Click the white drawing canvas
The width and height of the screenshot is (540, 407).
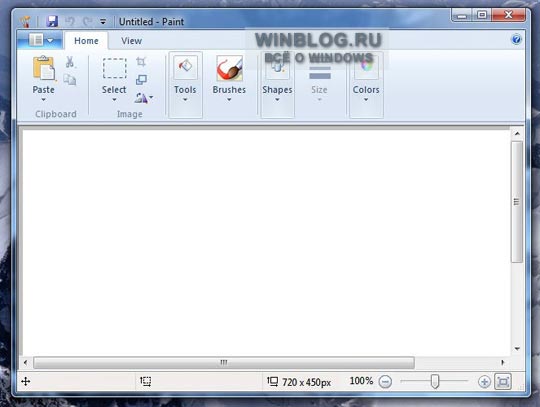[266, 242]
